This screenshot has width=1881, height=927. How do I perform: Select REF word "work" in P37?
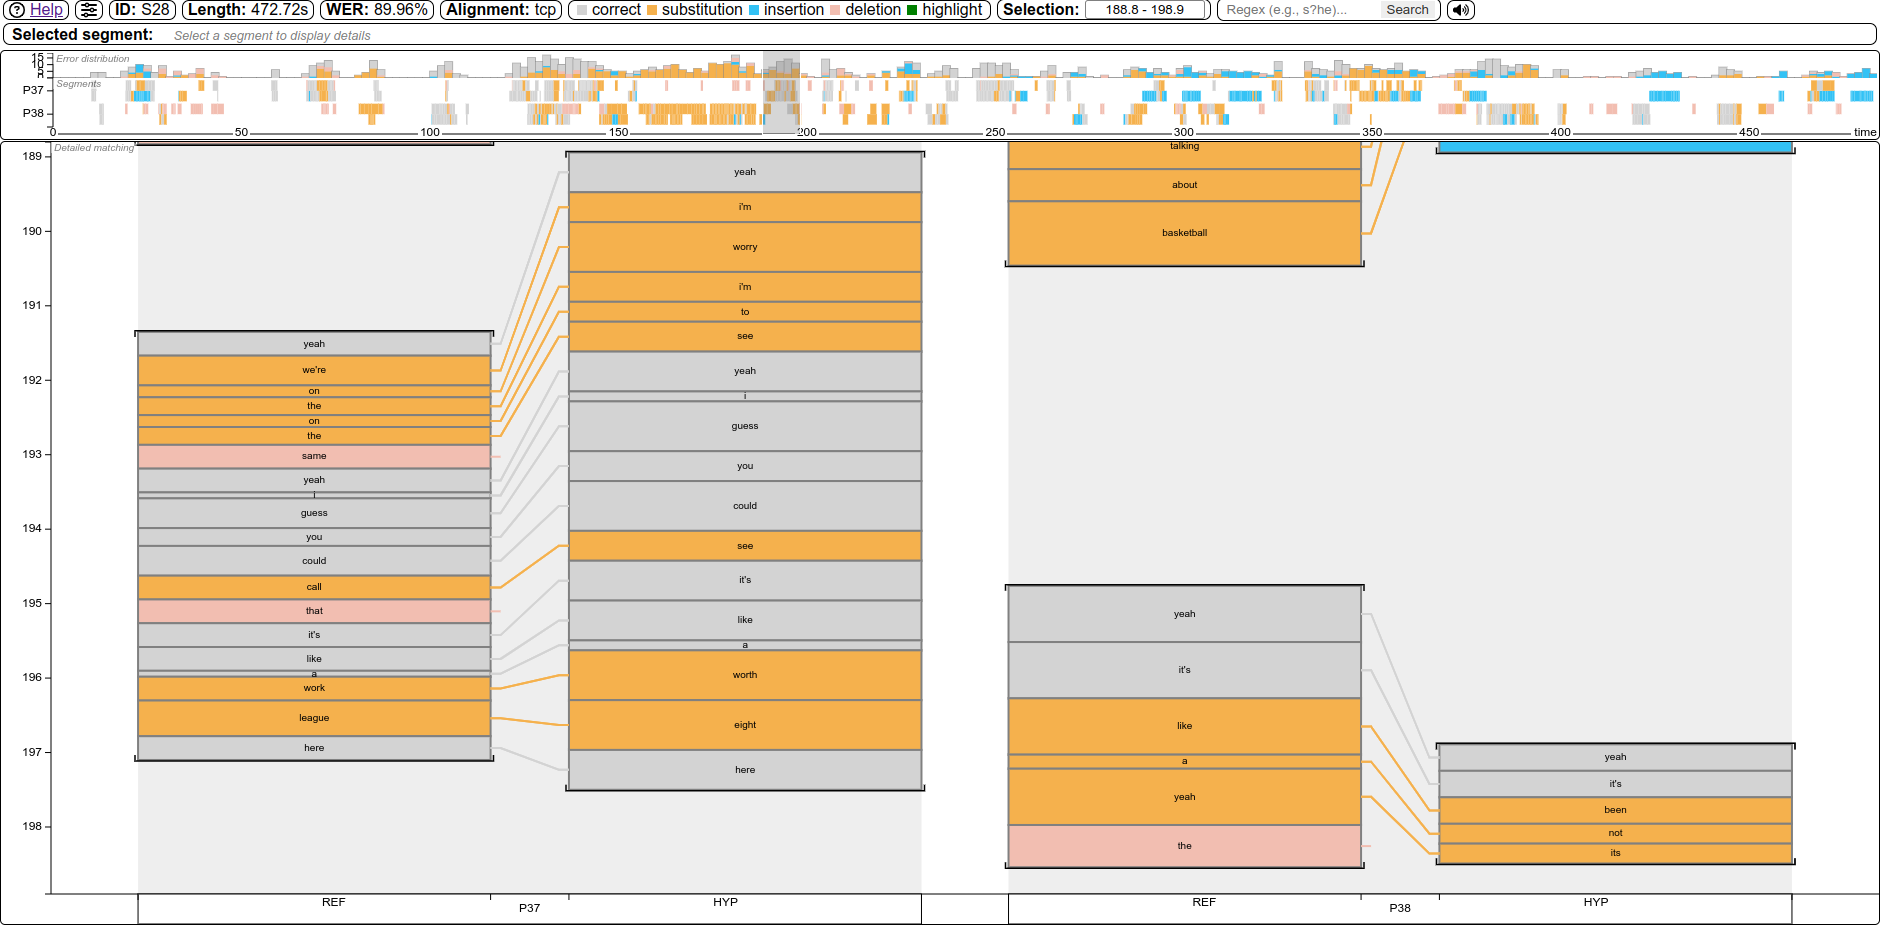coord(314,688)
